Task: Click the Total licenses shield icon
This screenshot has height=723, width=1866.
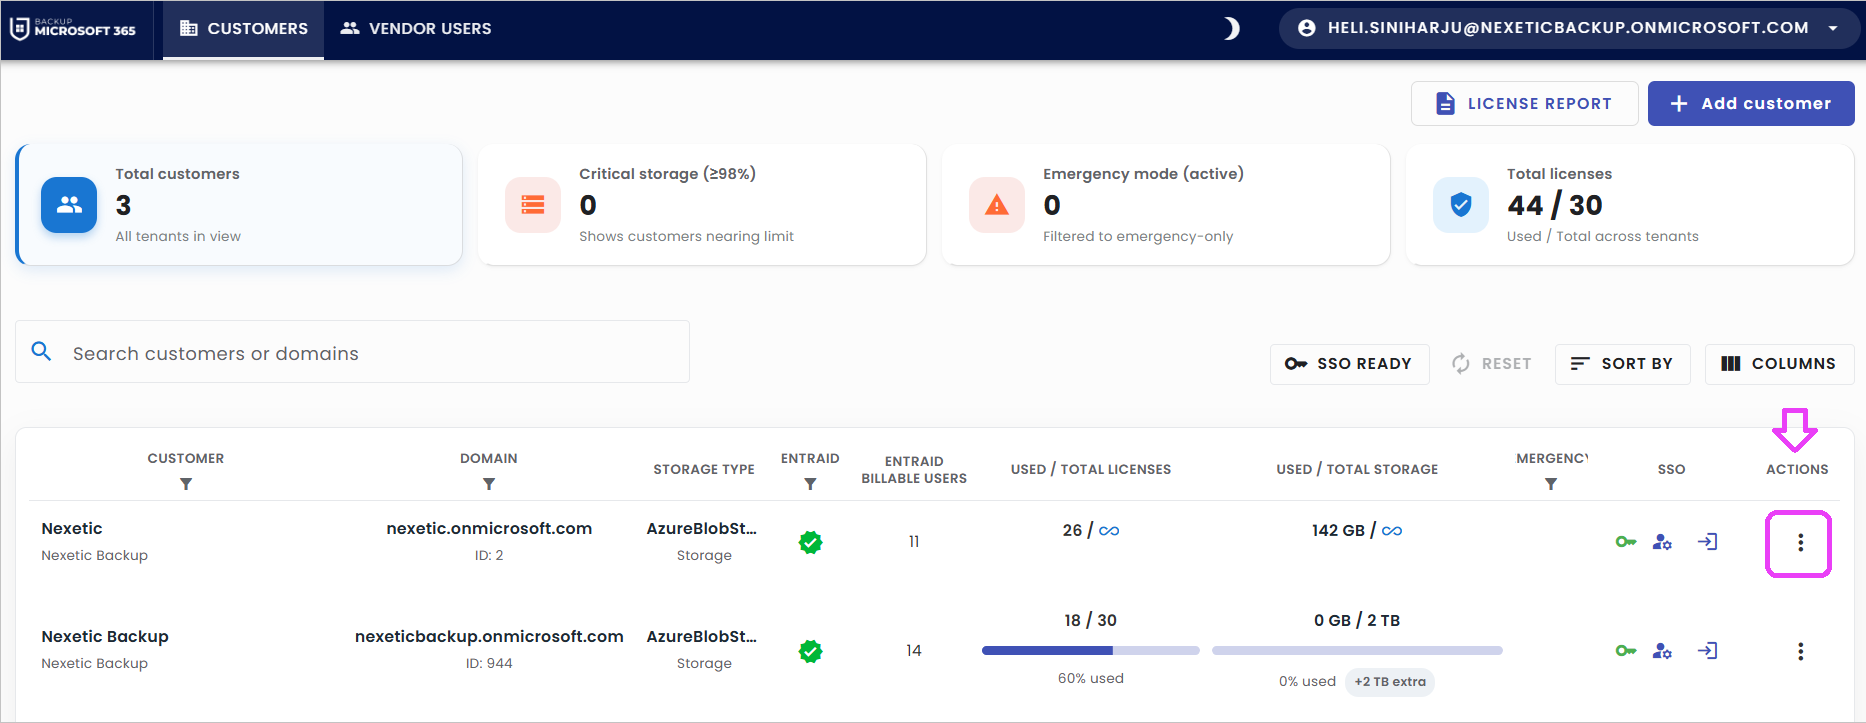Action: 1461,205
